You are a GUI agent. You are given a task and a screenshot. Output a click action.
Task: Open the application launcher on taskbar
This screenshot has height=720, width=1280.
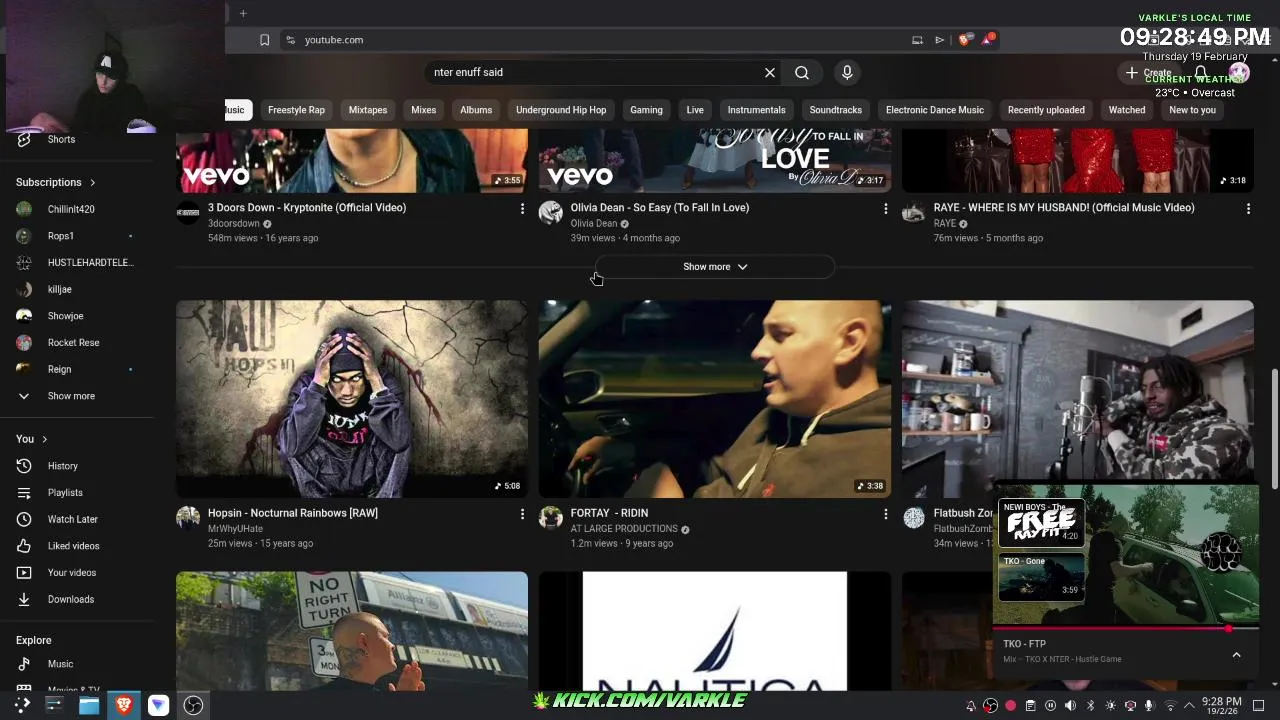(22, 705)
